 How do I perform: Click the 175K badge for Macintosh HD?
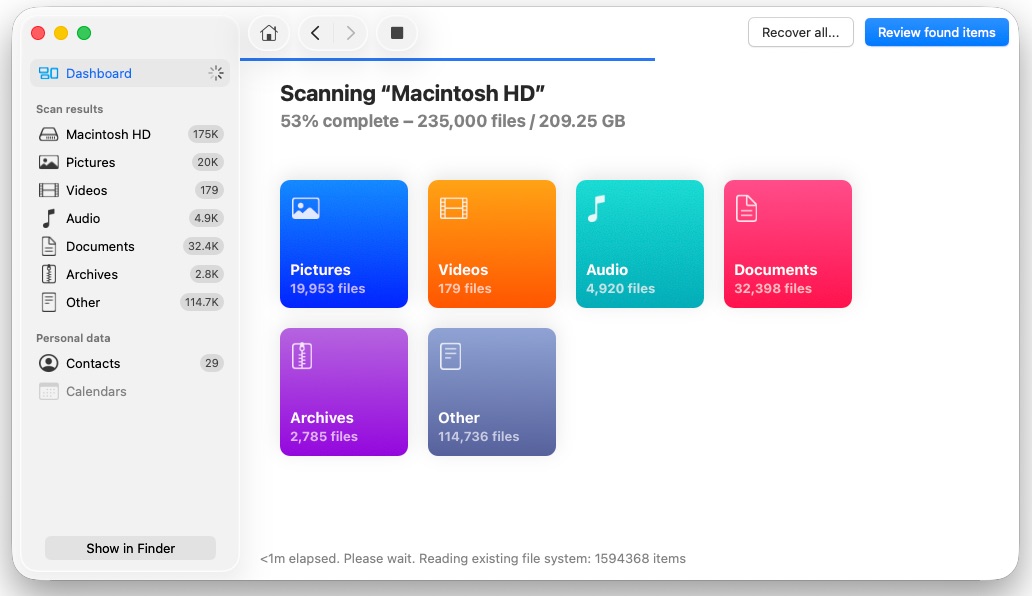[x=205, y=134]
